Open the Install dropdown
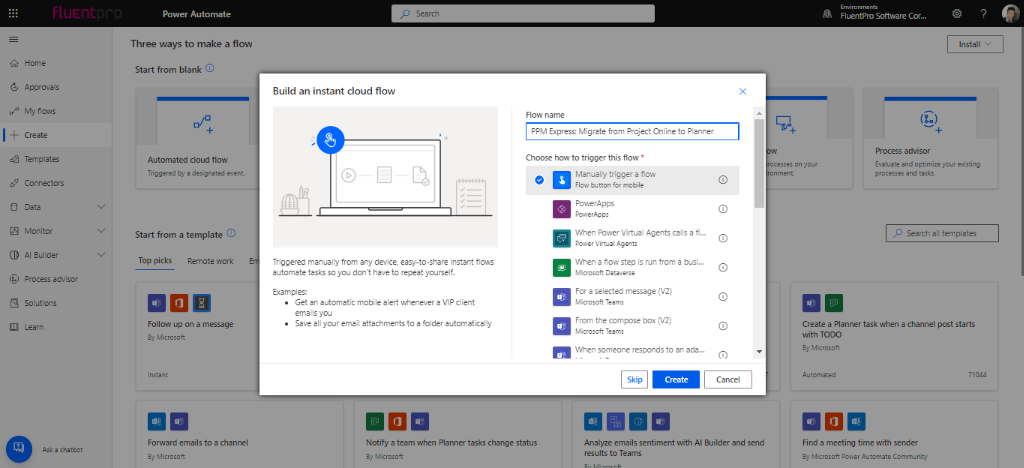 tap(976, 44)
